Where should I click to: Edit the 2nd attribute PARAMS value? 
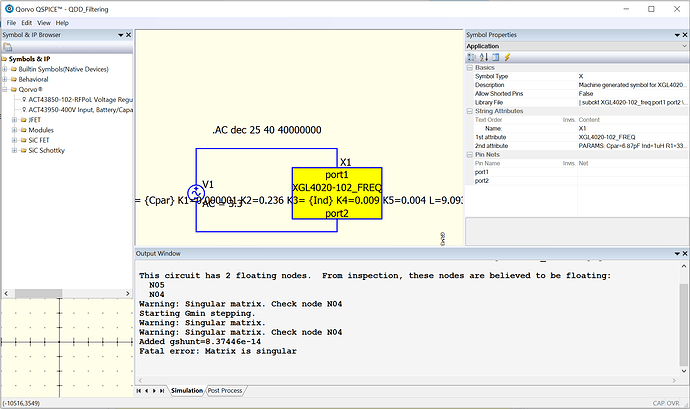click(632, 146)
